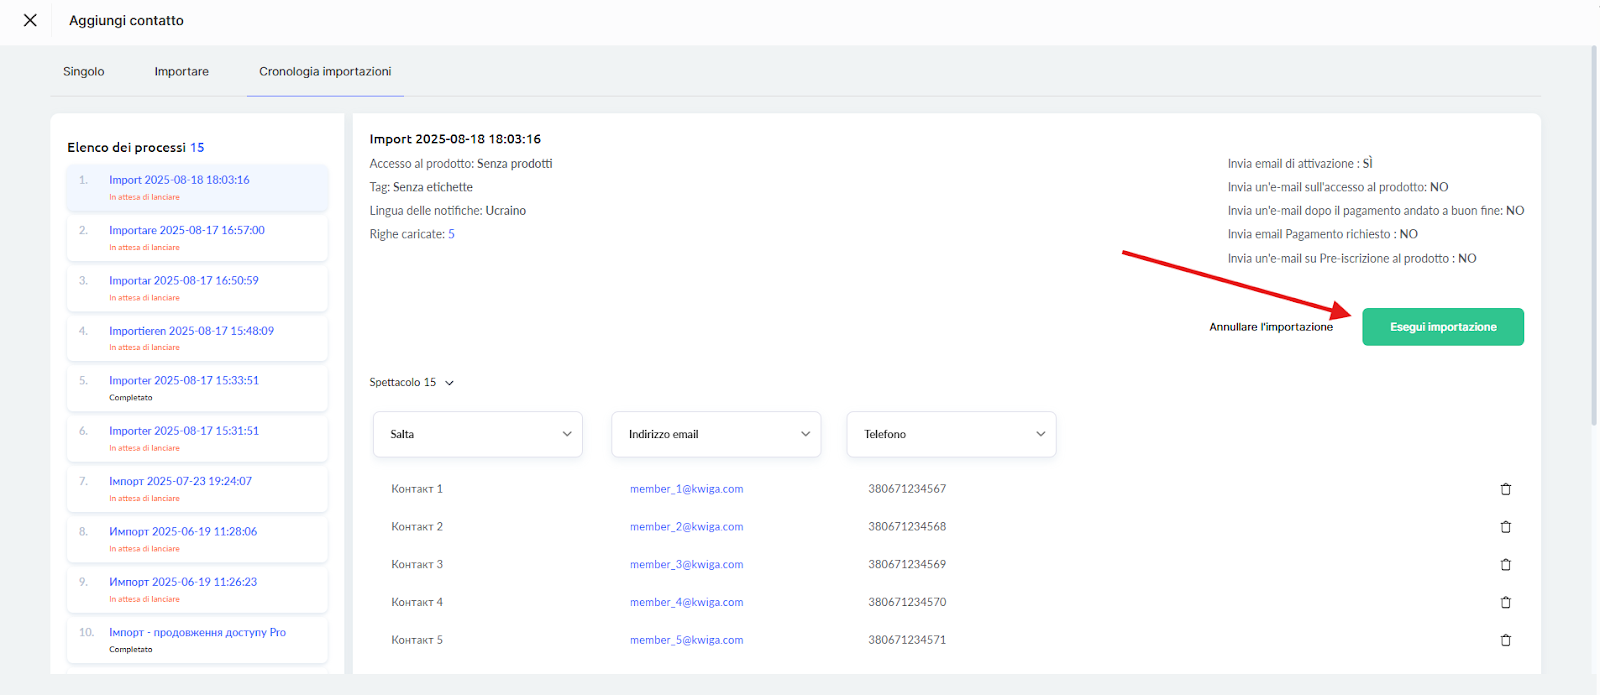Click the page vertical scrollbar
This screenshot has height=695, width=1600.
[x=1594, y=240]
